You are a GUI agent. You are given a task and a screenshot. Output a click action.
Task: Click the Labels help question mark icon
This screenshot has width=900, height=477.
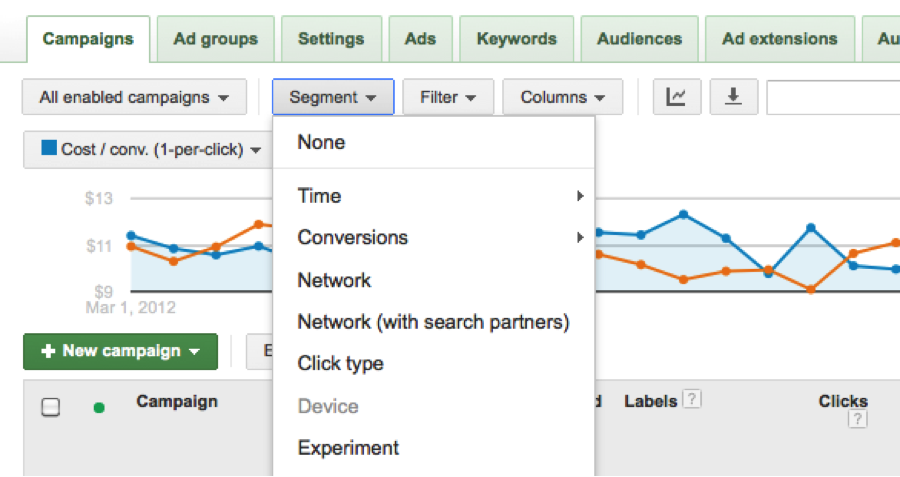pyautogui.click(x=692, y=400)
